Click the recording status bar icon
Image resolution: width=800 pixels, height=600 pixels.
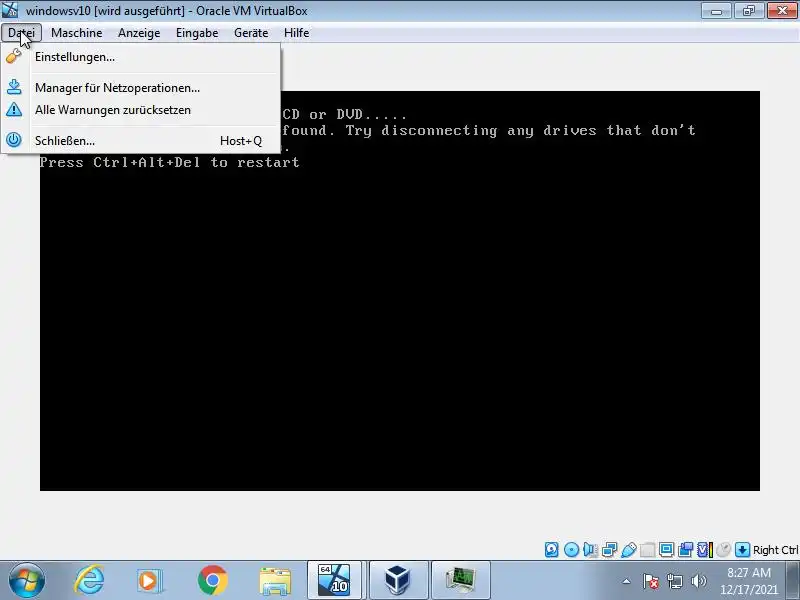click(x=685, y=549)
